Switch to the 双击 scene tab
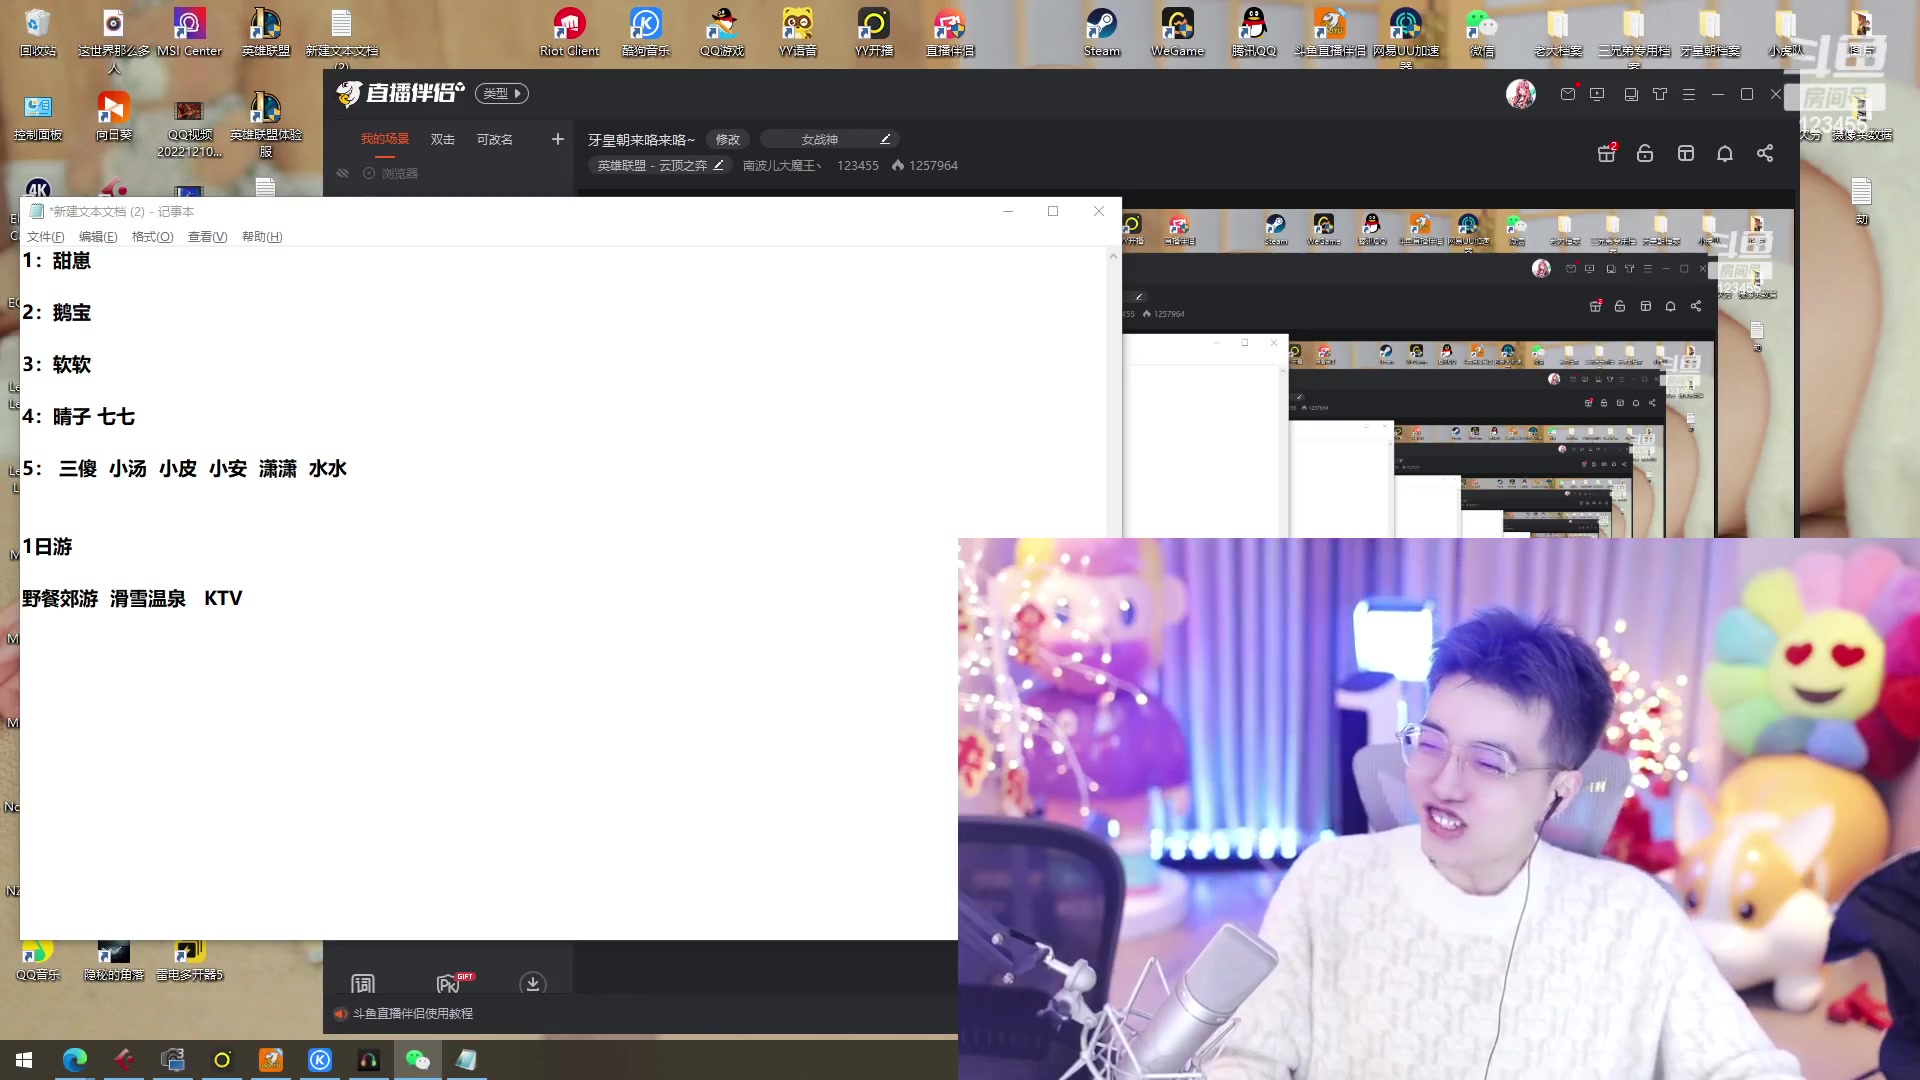The height and width of the screenshot is (1080, 1920). click(443, 139)
